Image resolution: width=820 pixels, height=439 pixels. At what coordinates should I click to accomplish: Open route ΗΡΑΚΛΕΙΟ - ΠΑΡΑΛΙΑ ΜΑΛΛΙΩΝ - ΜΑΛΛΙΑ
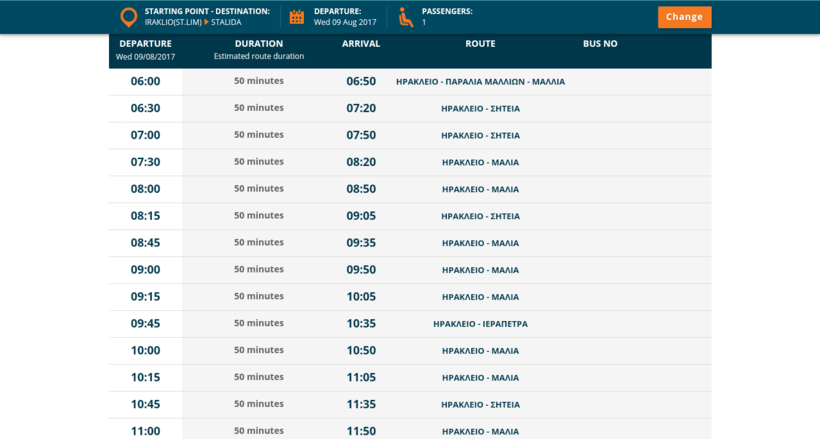click(x=480, y=82)
